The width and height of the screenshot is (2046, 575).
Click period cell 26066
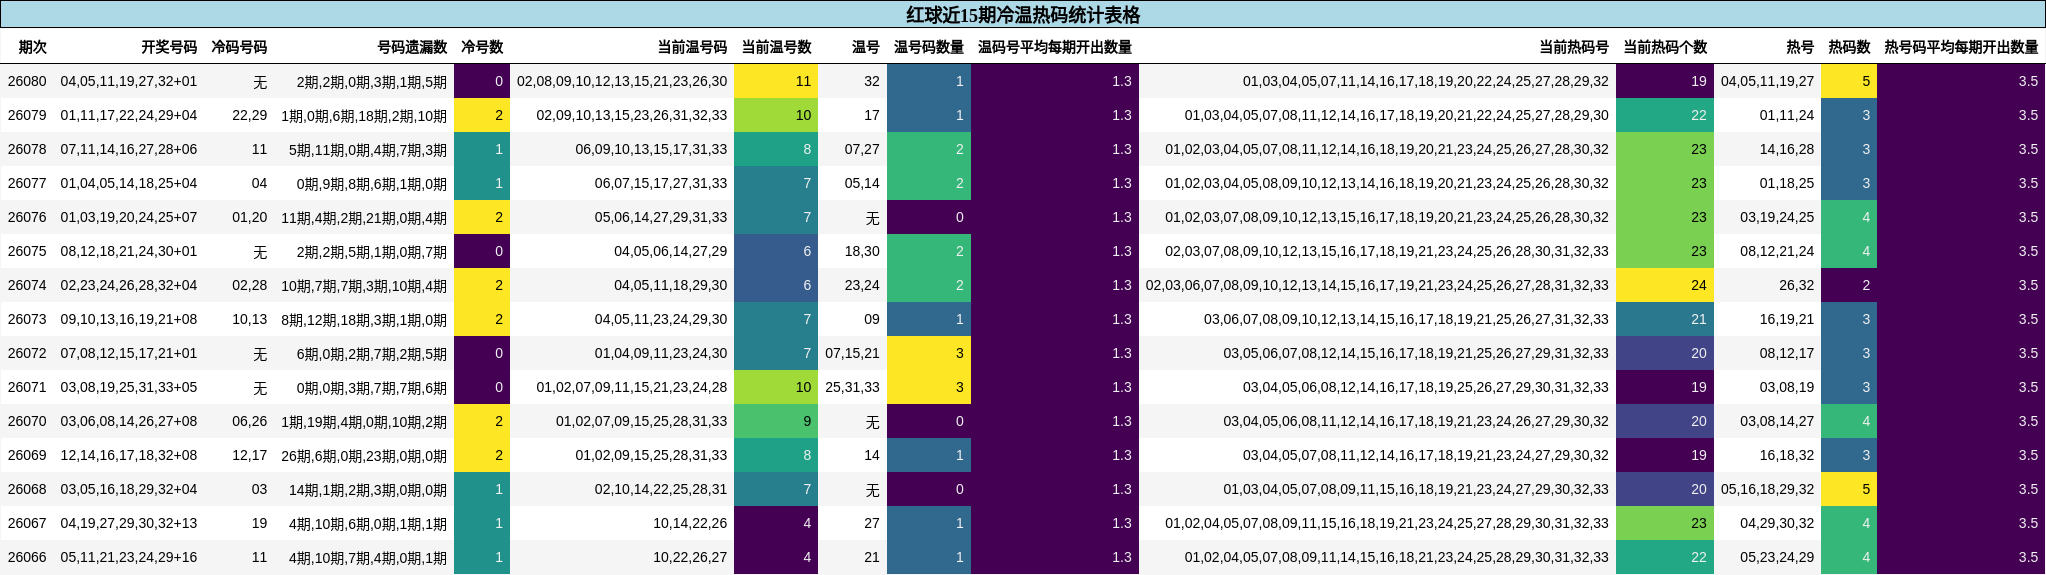click(27, 557)
